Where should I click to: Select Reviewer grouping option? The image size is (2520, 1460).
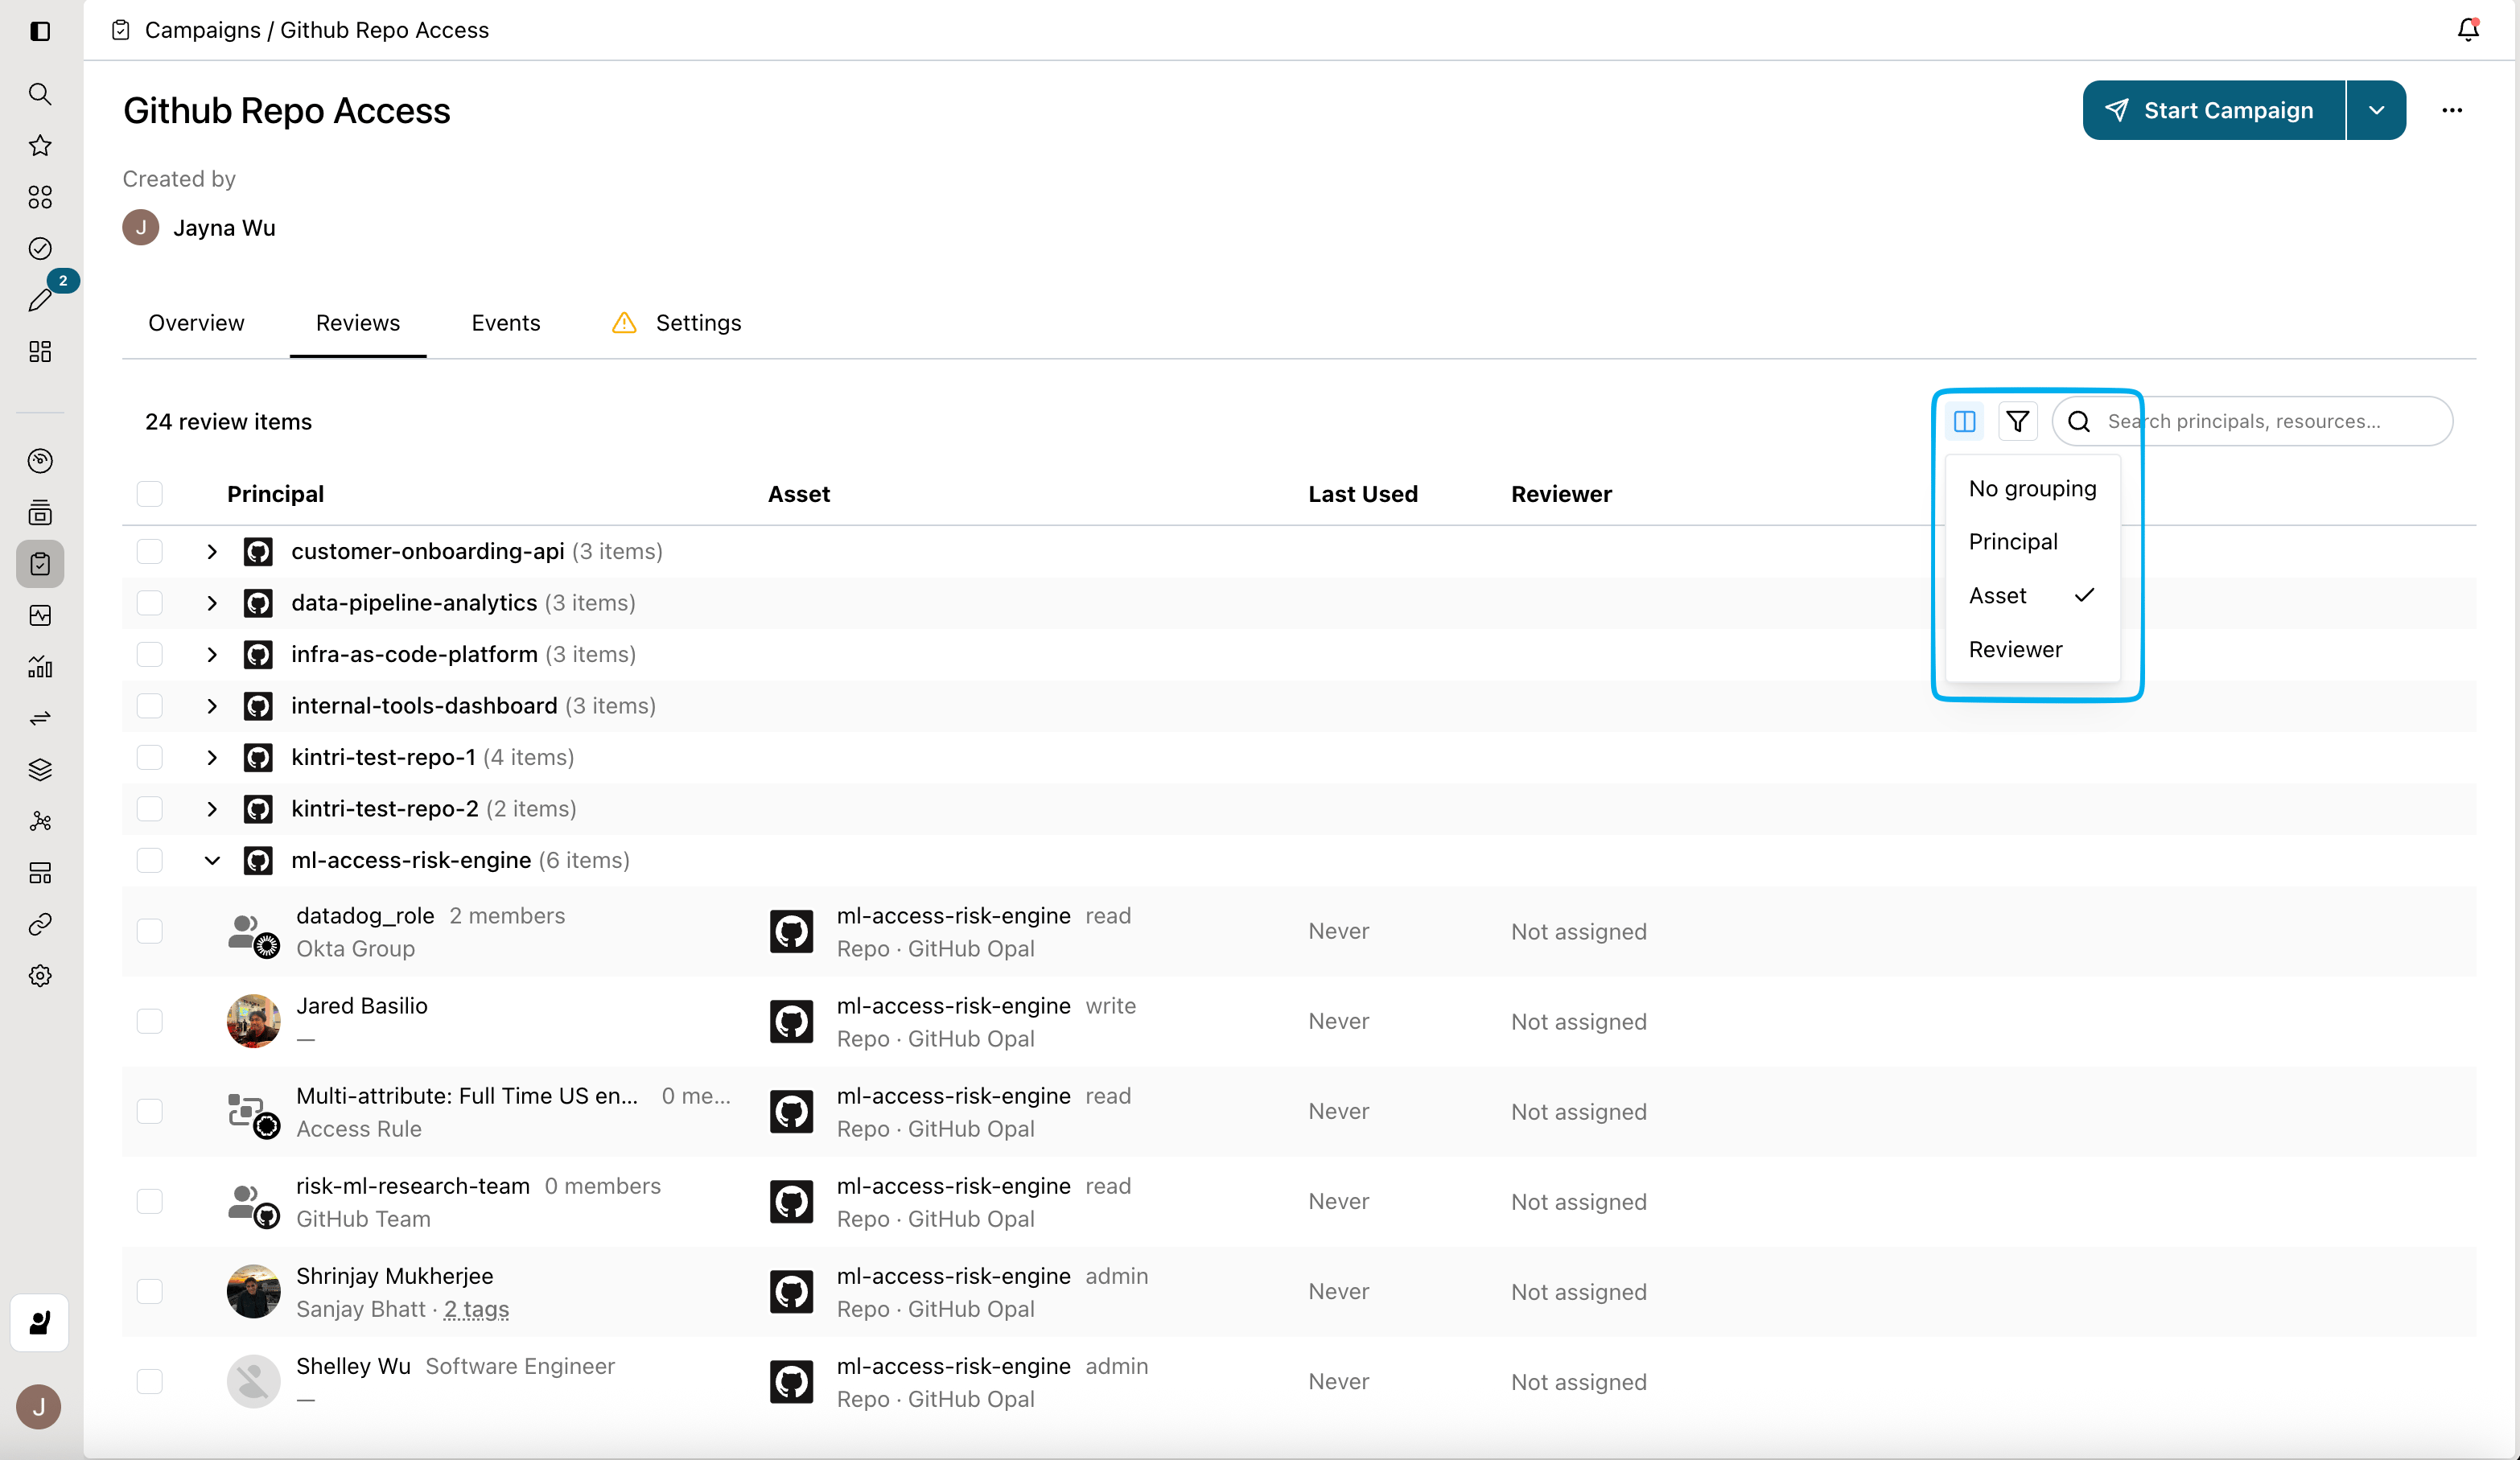coord(2033,649)
